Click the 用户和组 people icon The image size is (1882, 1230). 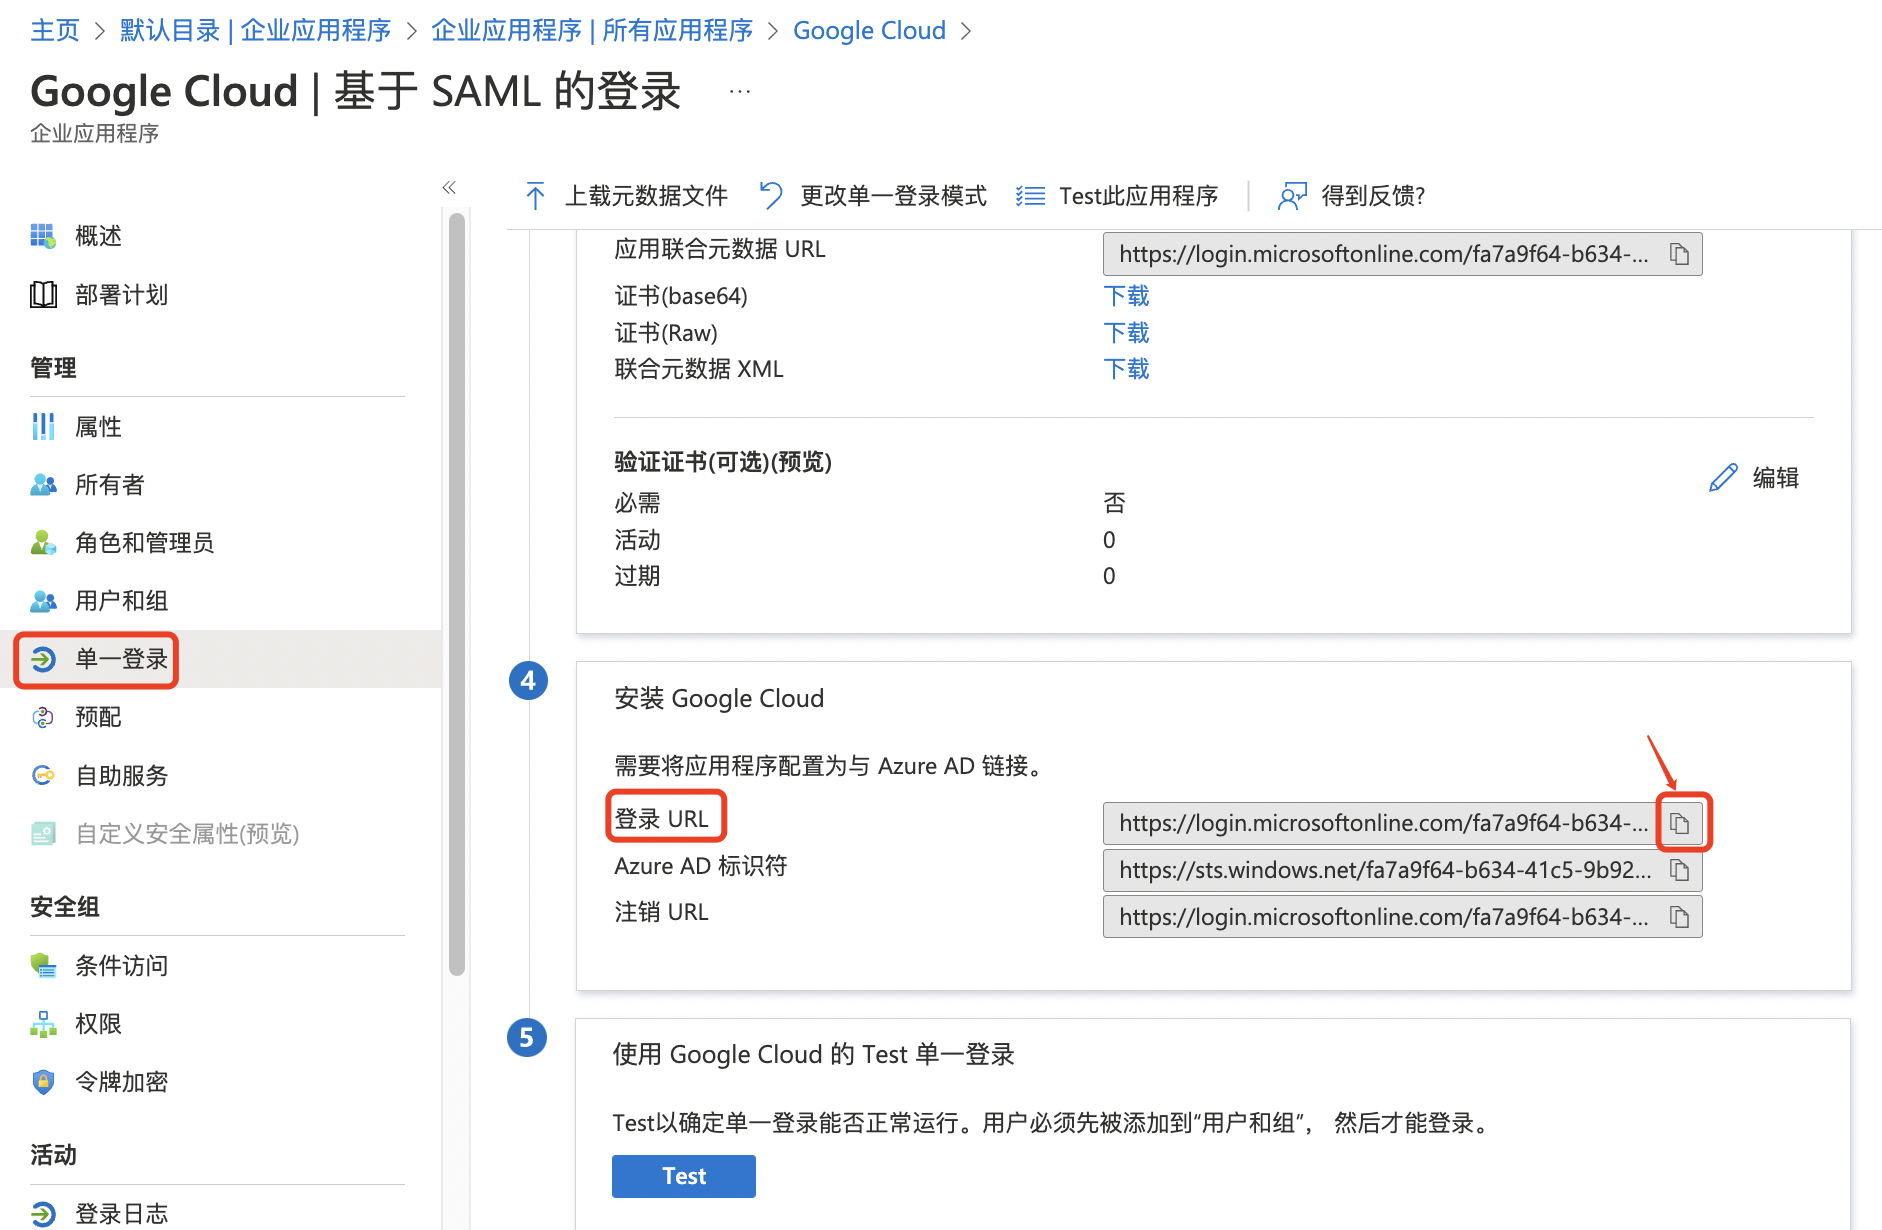43,601
